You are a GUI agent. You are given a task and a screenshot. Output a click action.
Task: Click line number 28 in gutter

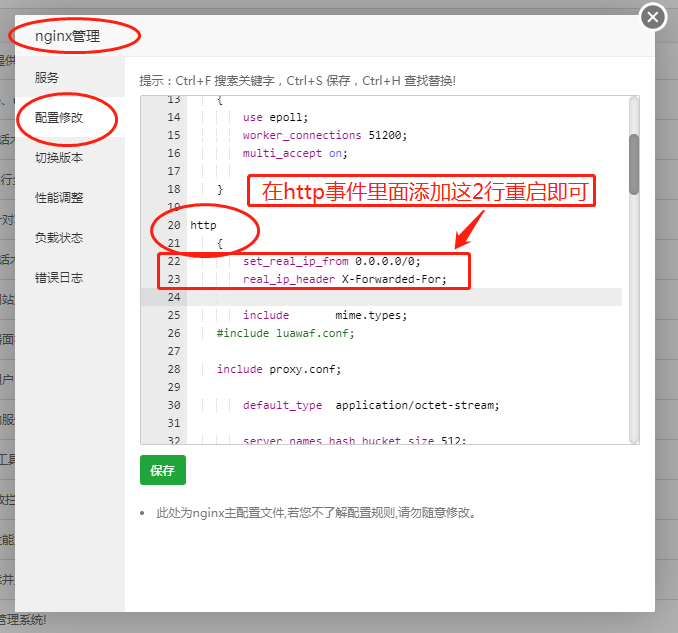(174, 369)
